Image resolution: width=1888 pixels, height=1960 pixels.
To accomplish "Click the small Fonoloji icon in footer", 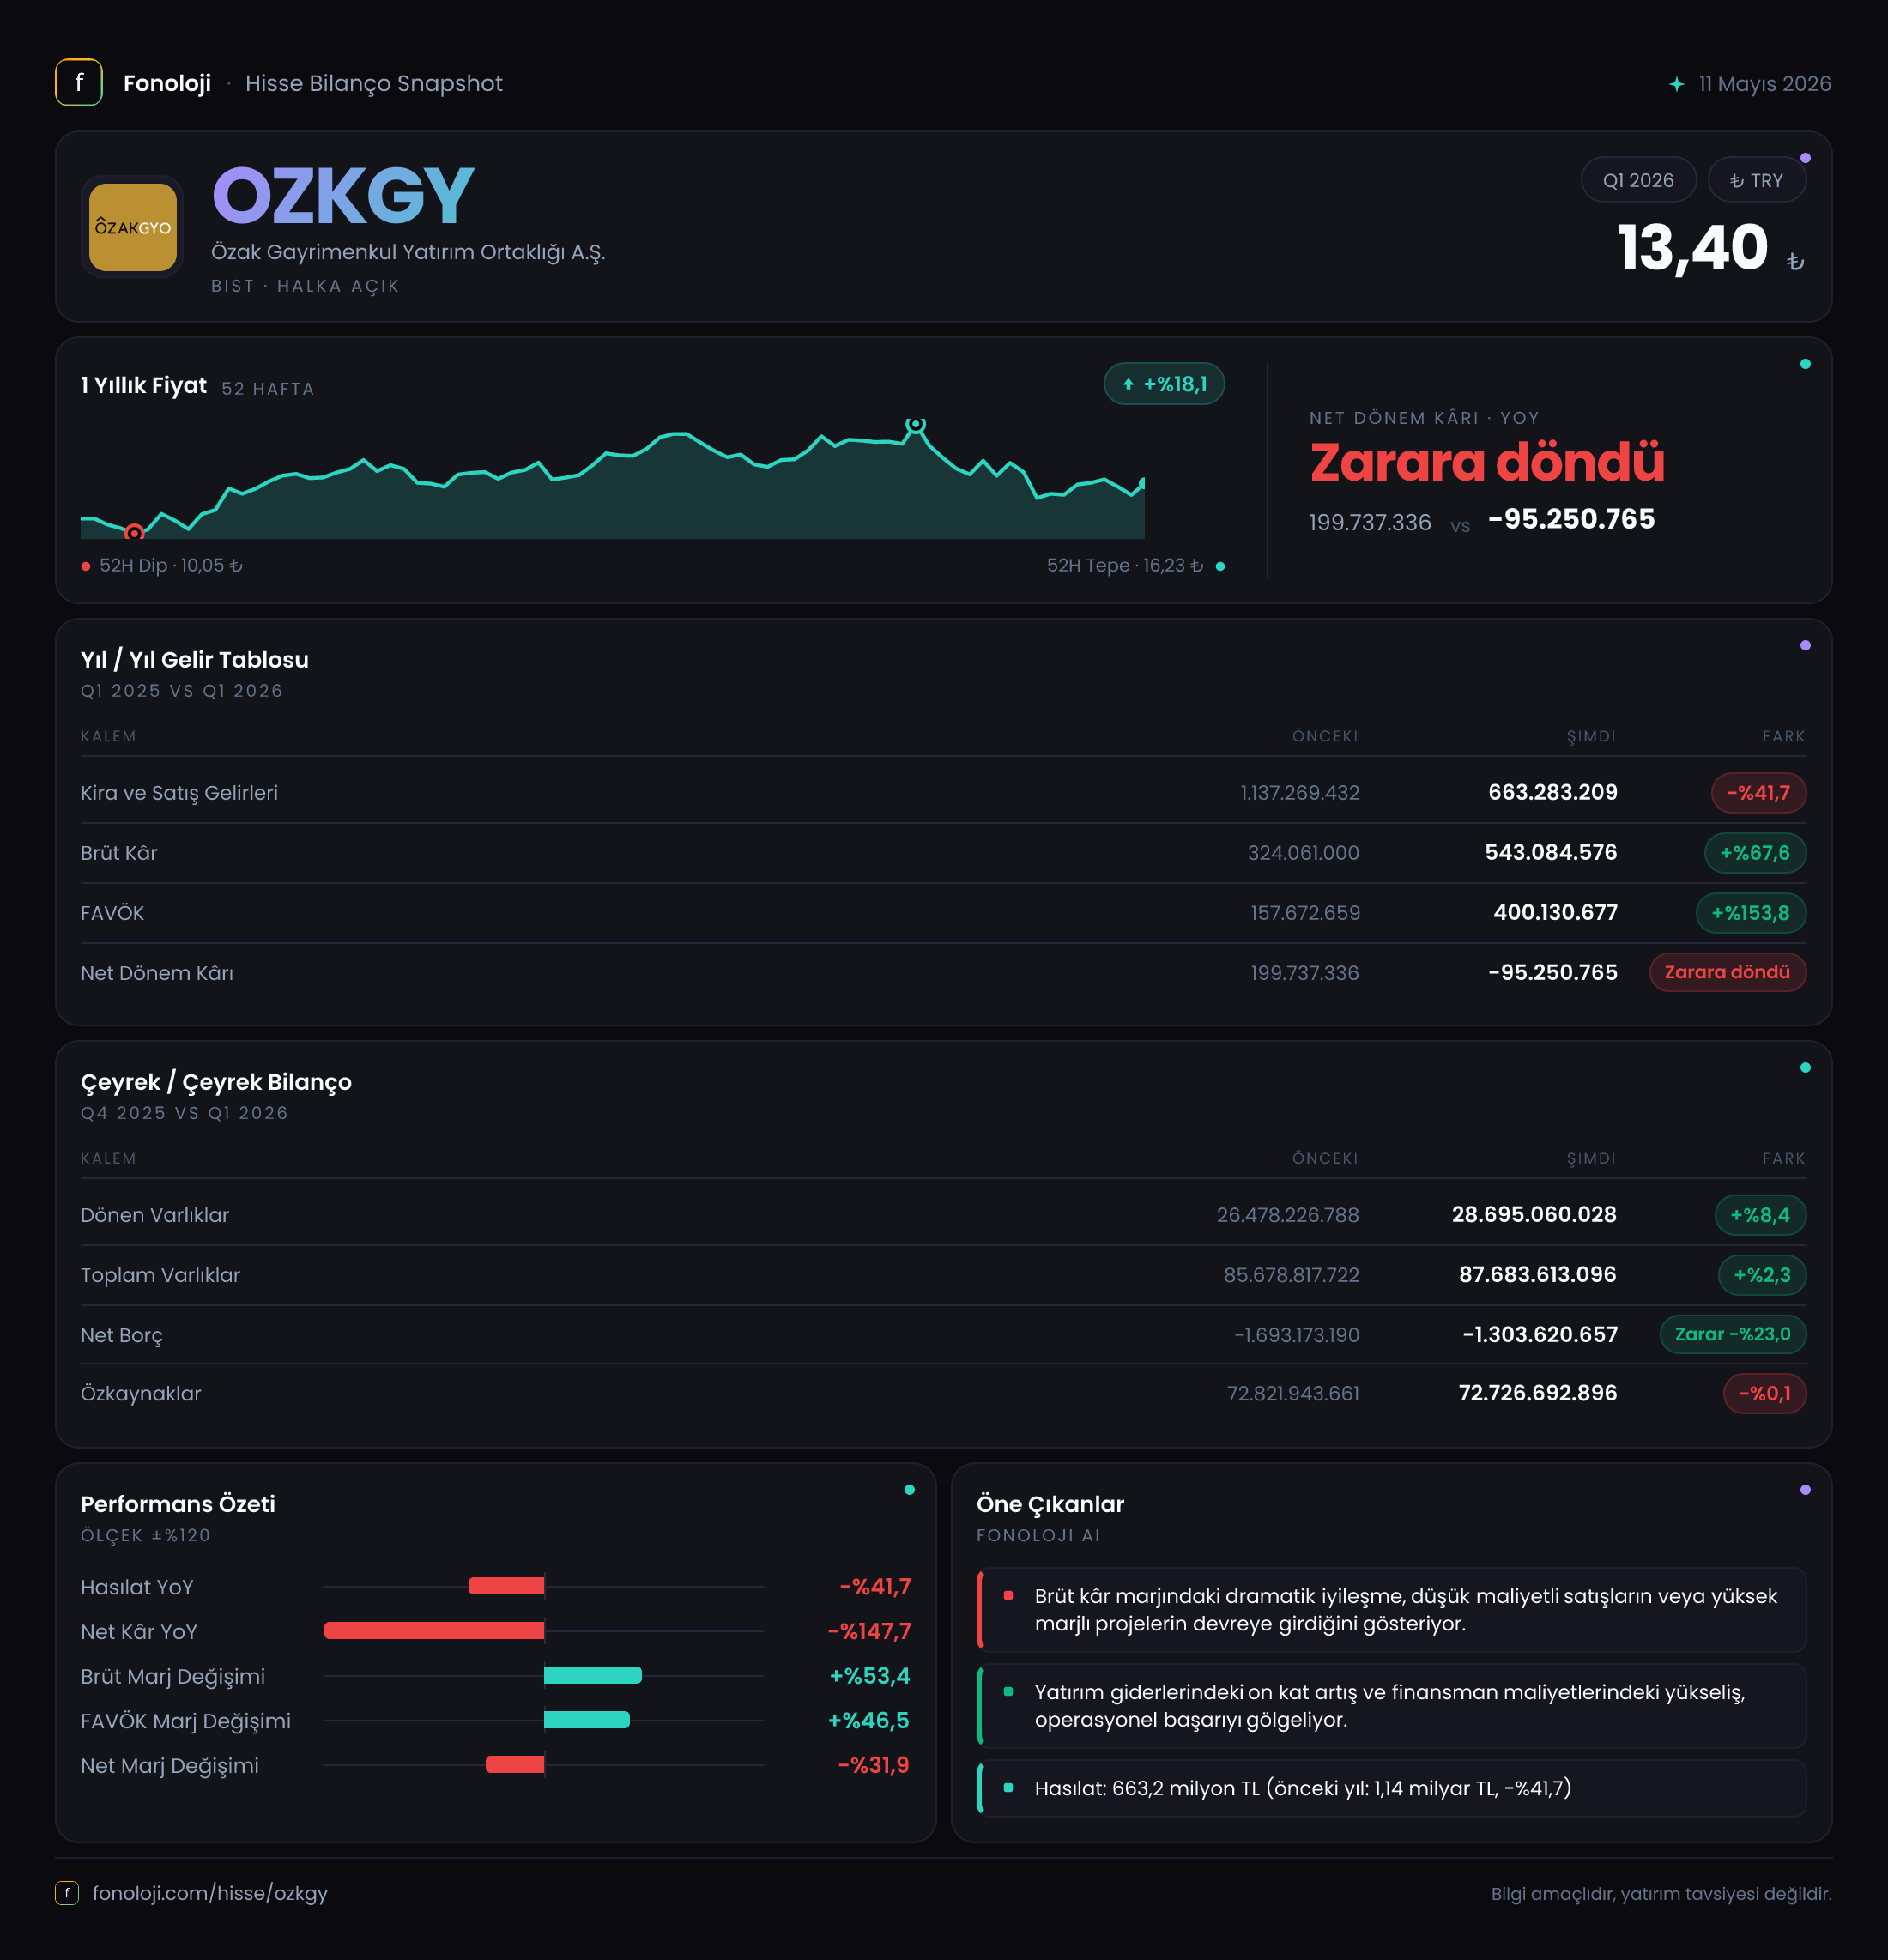I will click(x=67, y=1893).
